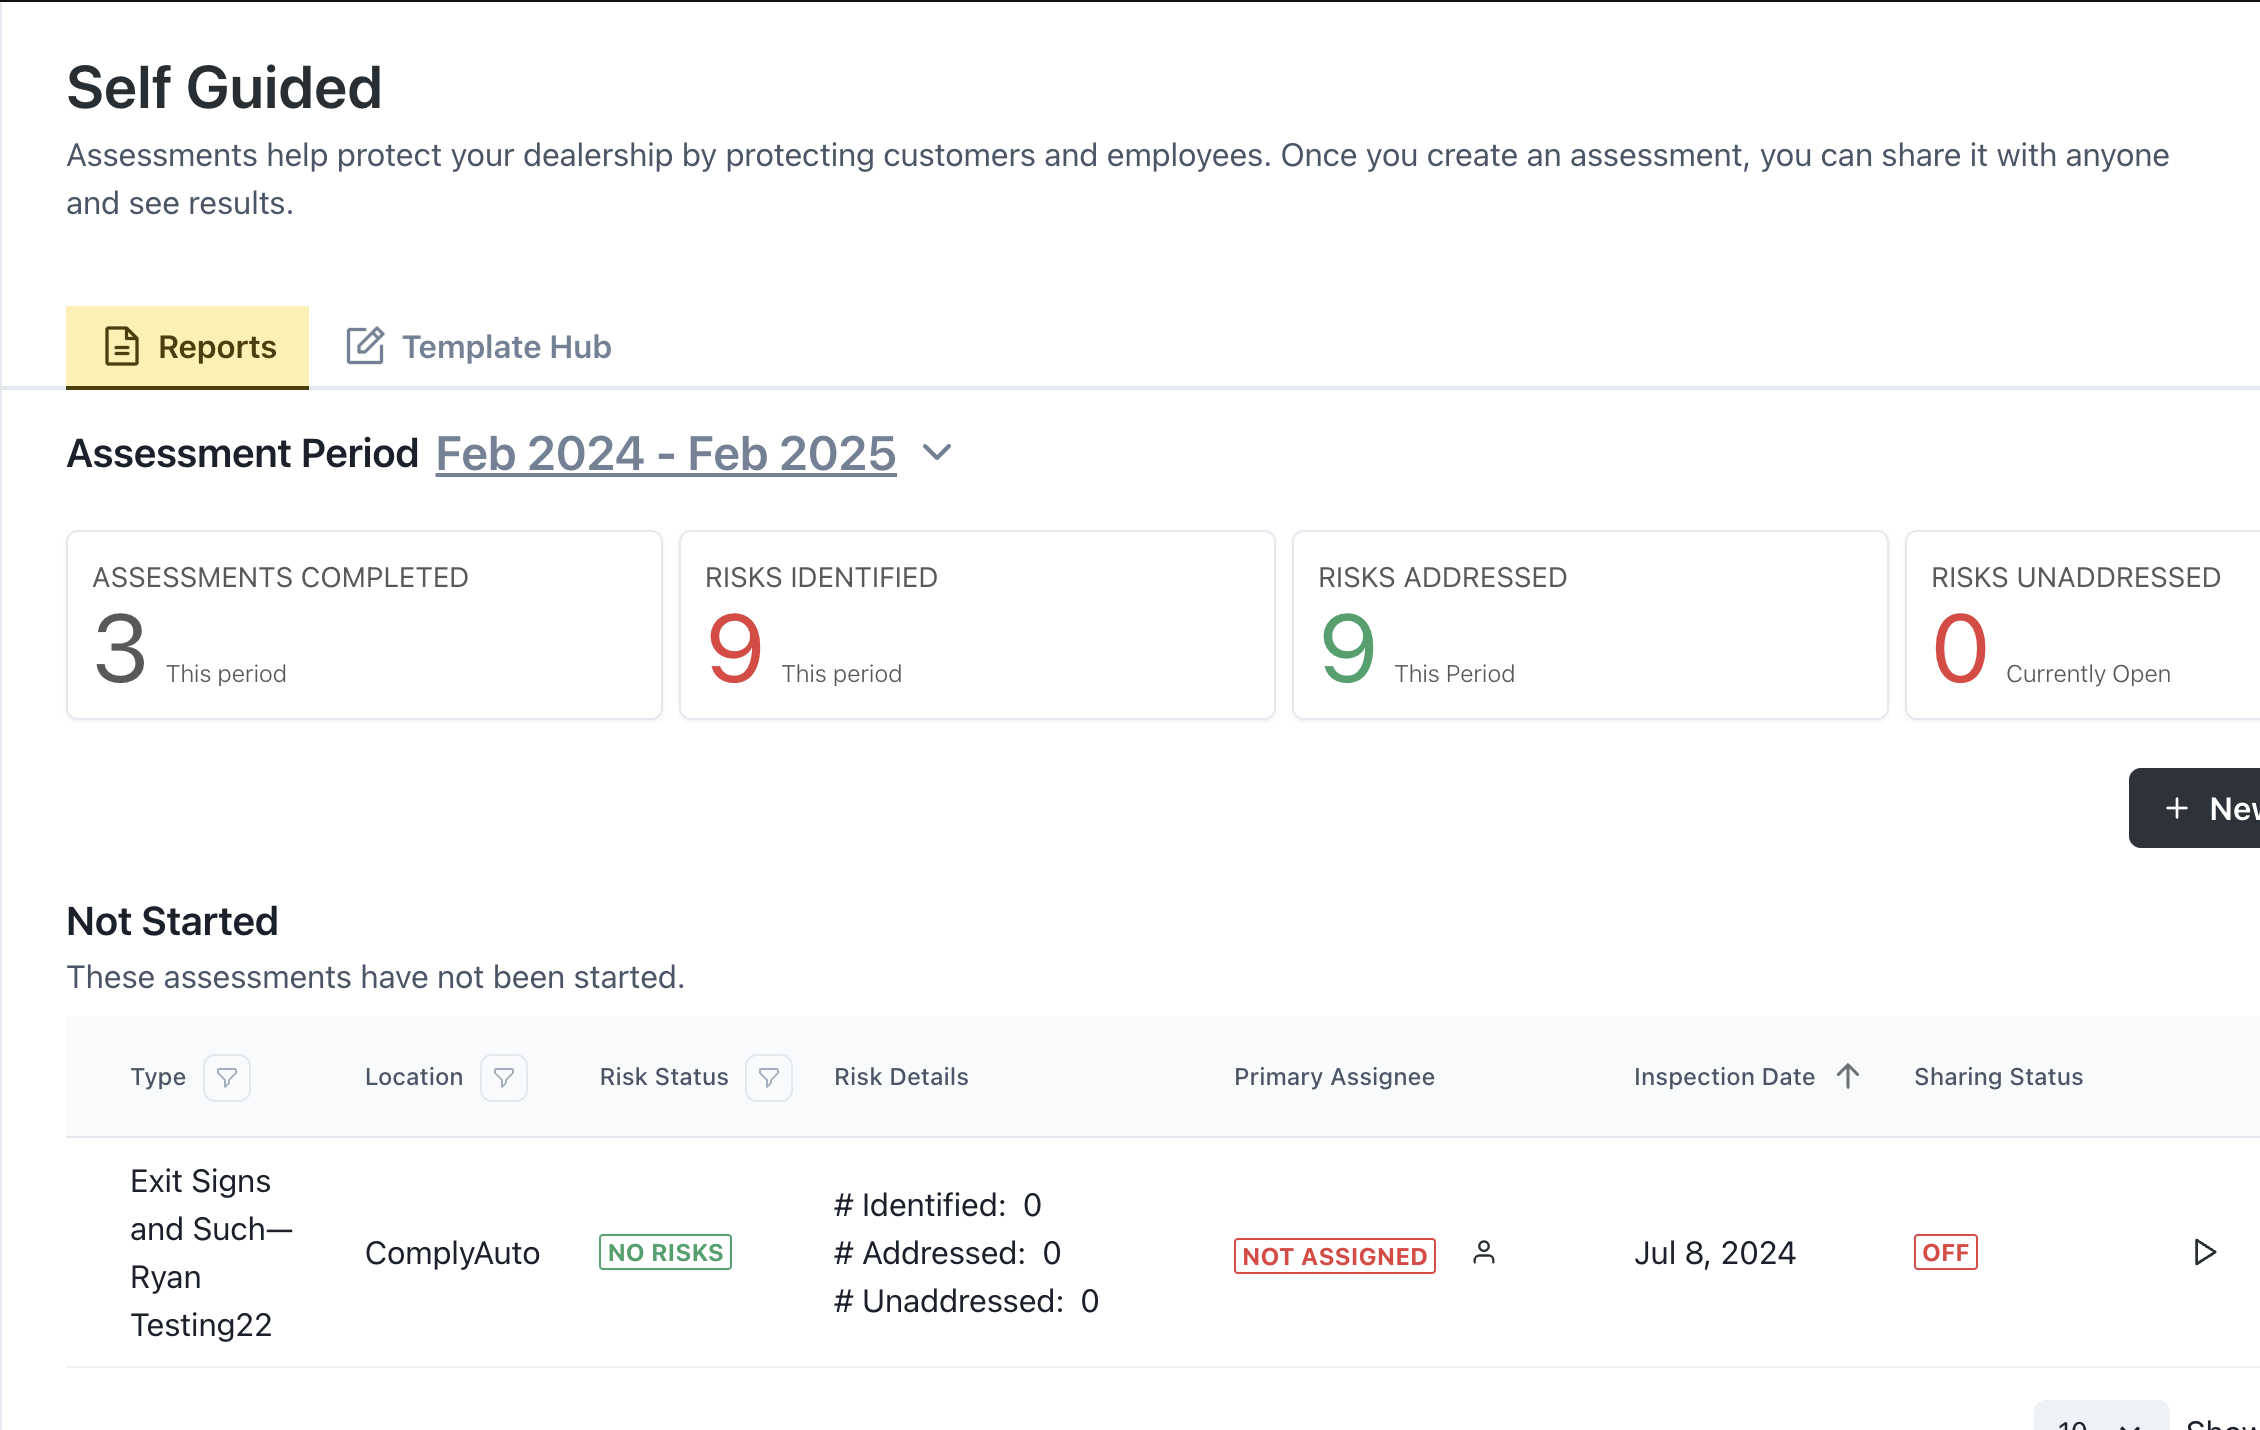Image resolution: width=2260 pixels, height=1430 pixels.
Task: Select the Reports tab
Action: pyautogui.click(x=188, y=346)
